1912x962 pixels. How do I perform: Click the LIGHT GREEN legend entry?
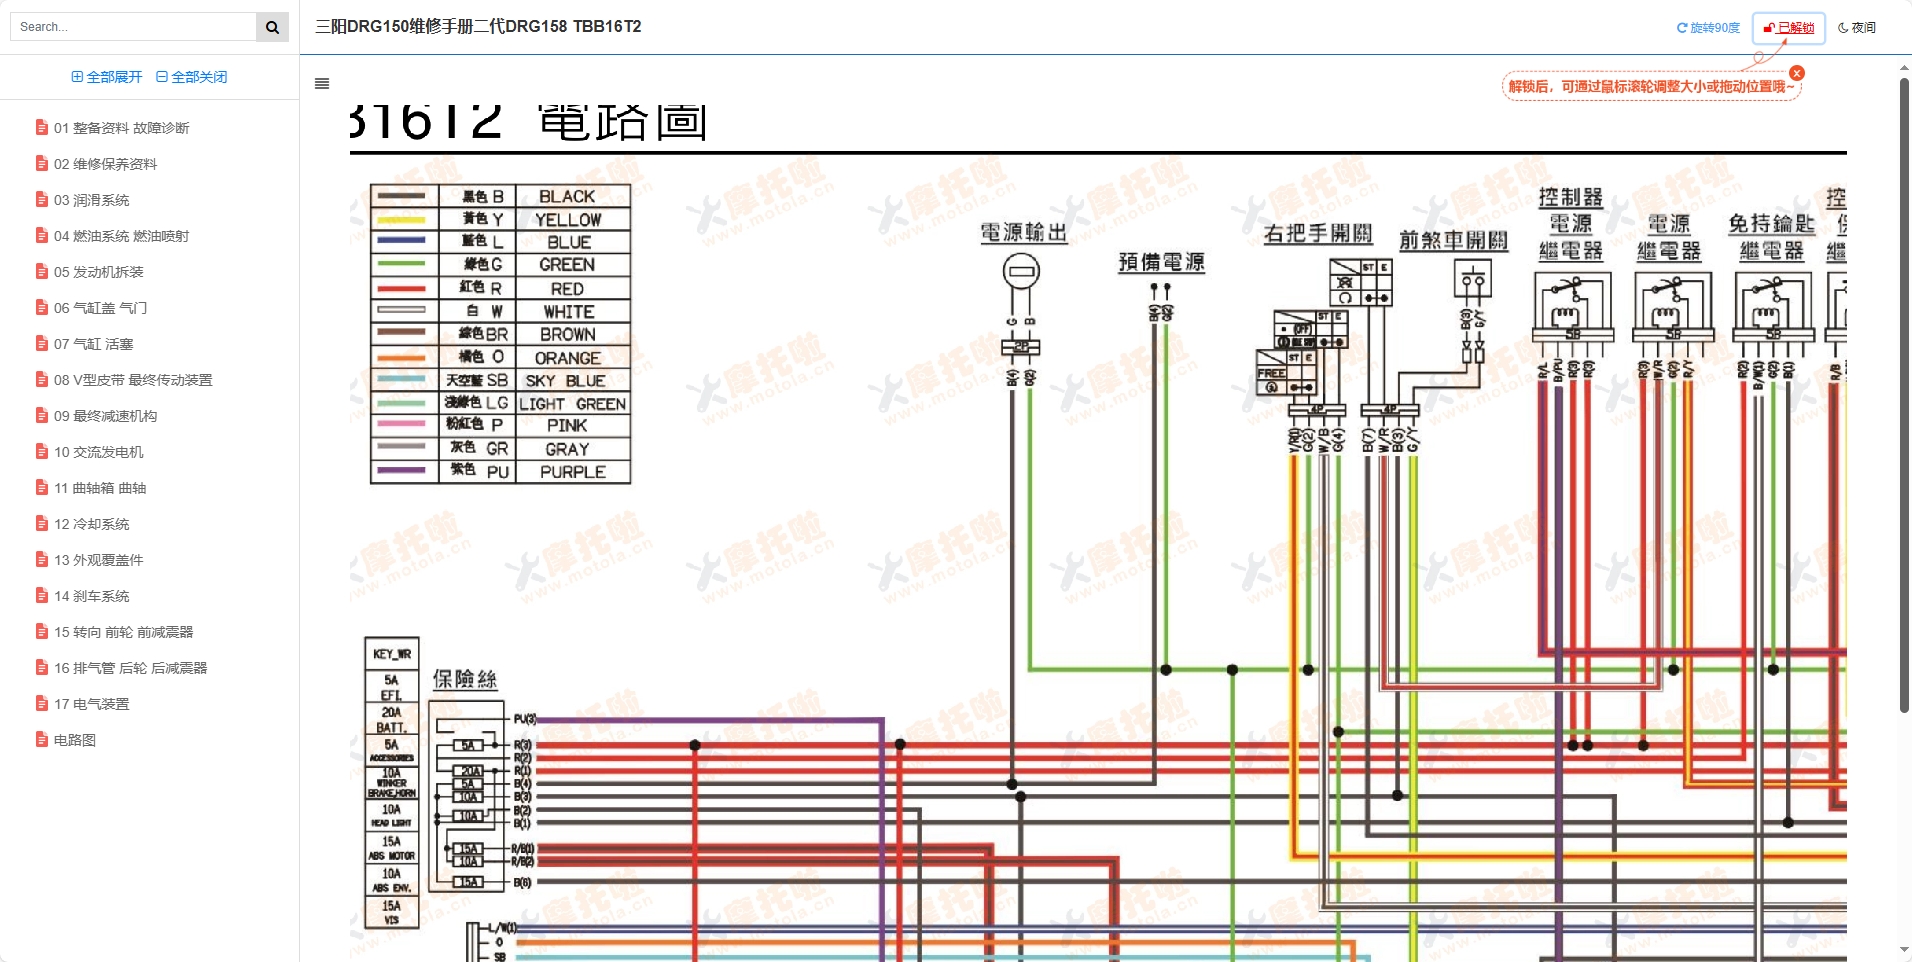[x=572, y=404]
